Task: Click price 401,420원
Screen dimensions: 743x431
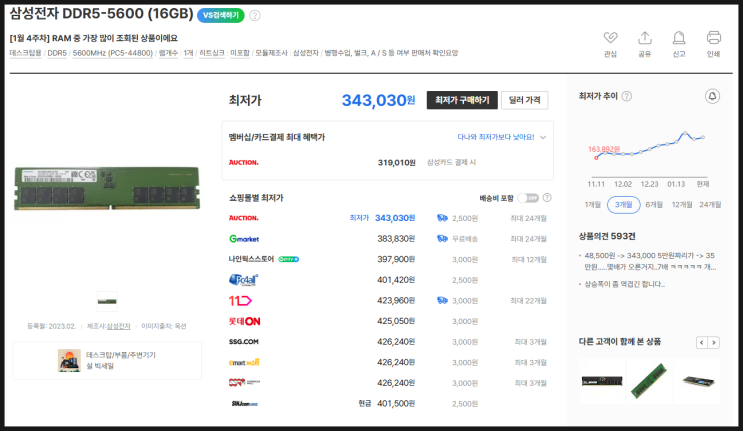Action: (x=396, y=280)
